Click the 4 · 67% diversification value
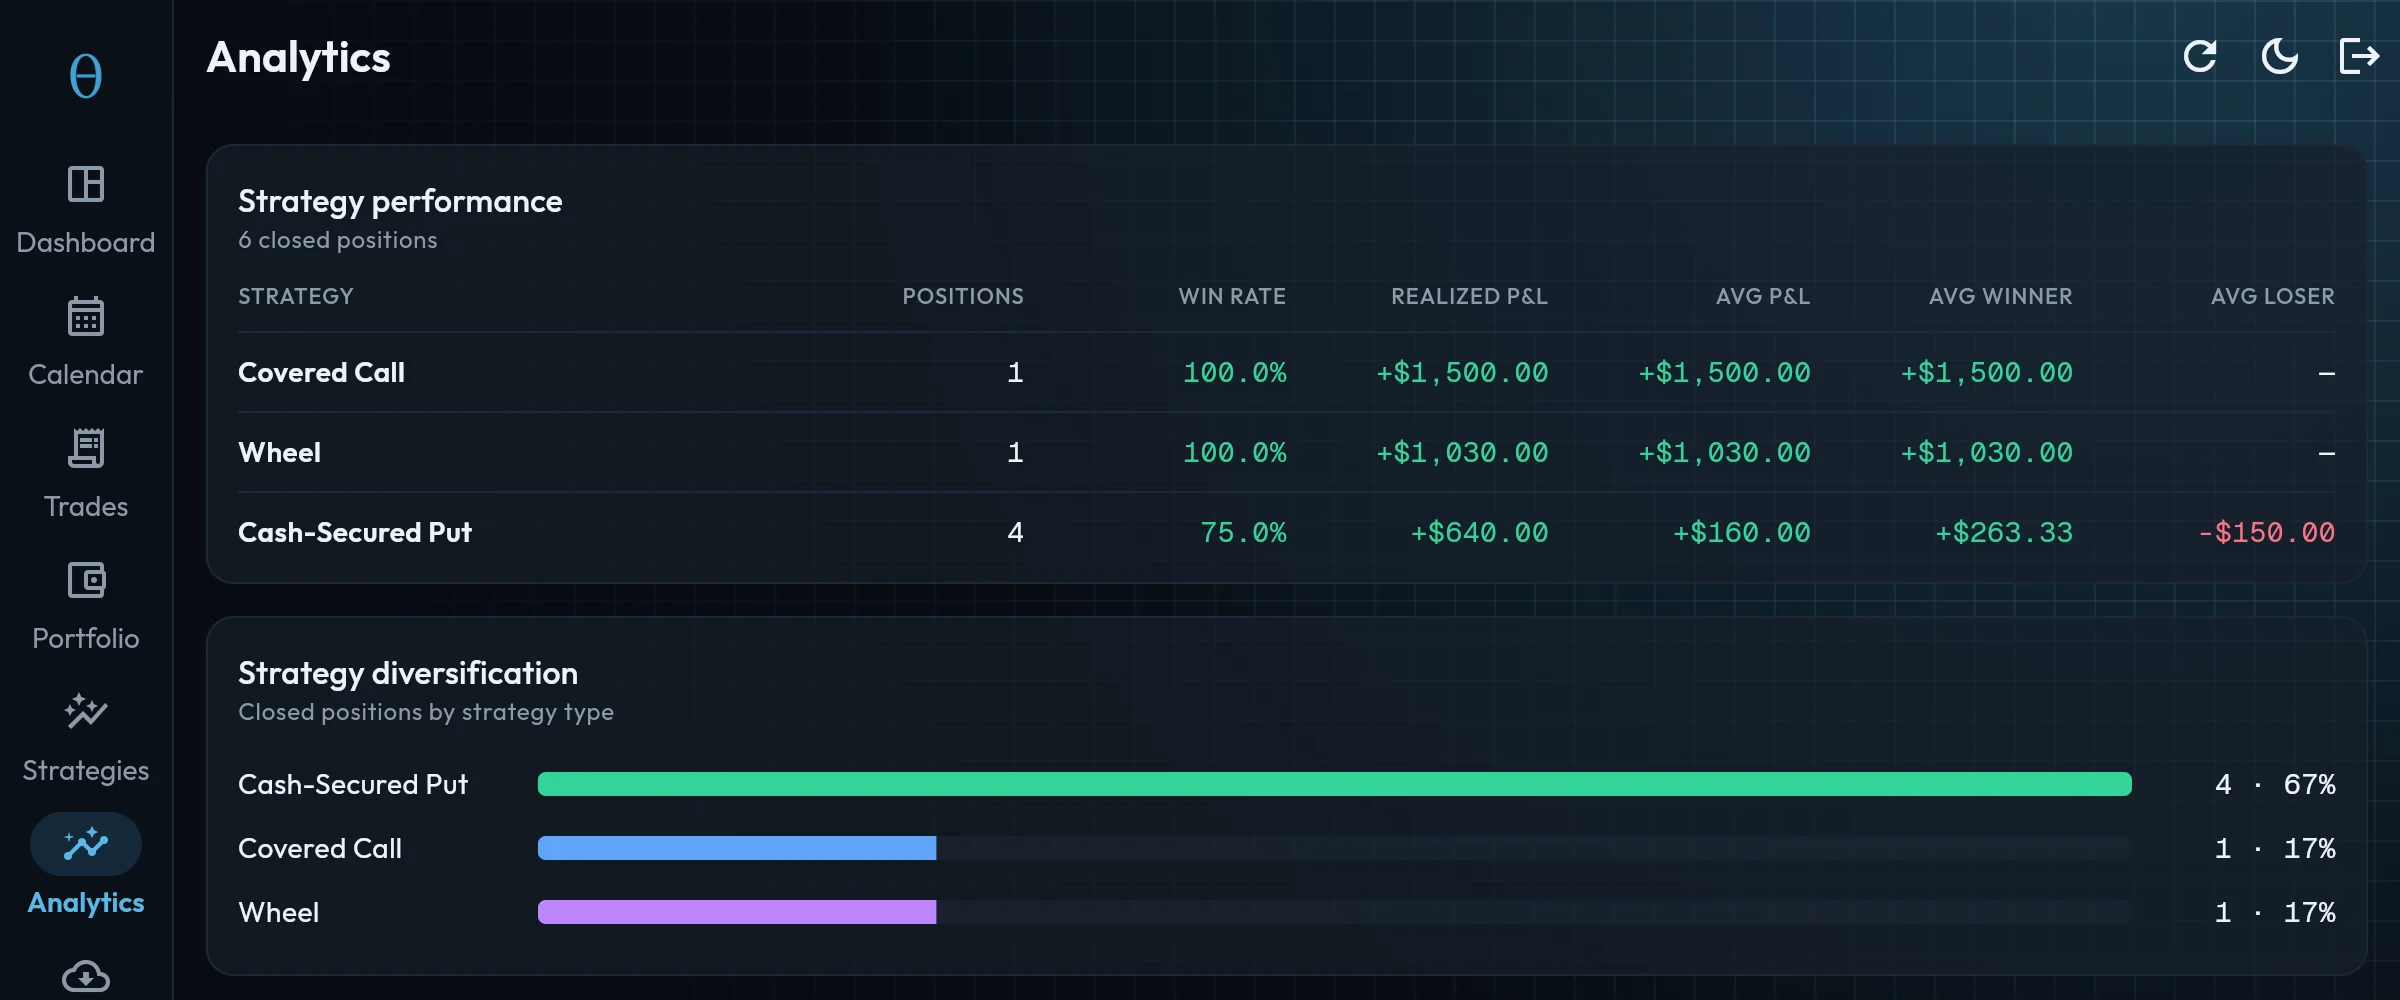 pyautogui.click(x=2275, y=784)
